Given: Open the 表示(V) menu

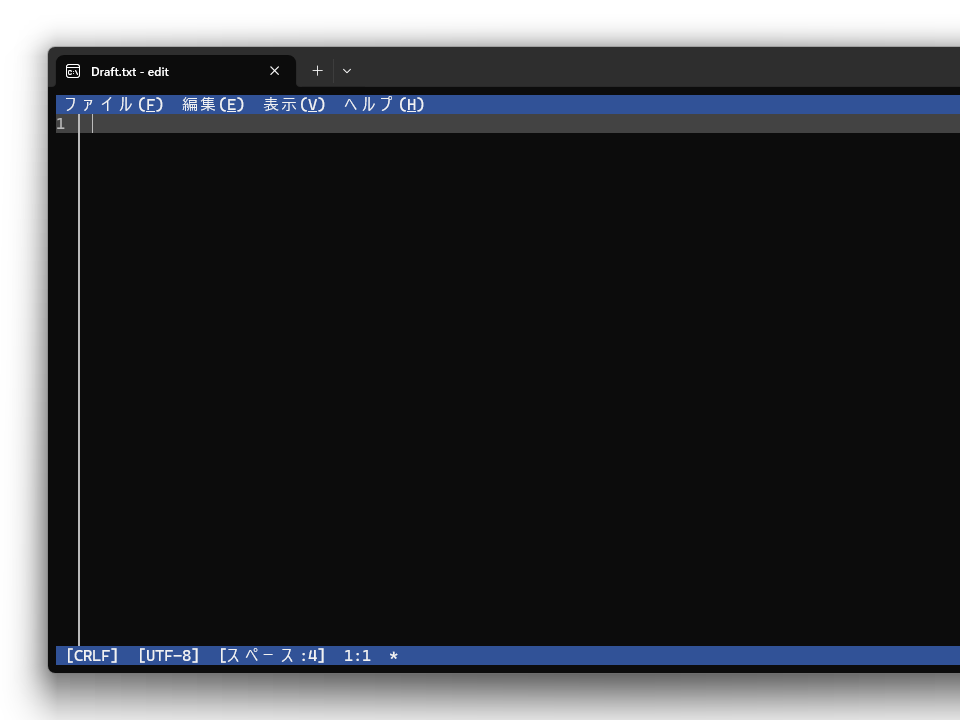Looking at the screenshot, I should coord(294,104).
